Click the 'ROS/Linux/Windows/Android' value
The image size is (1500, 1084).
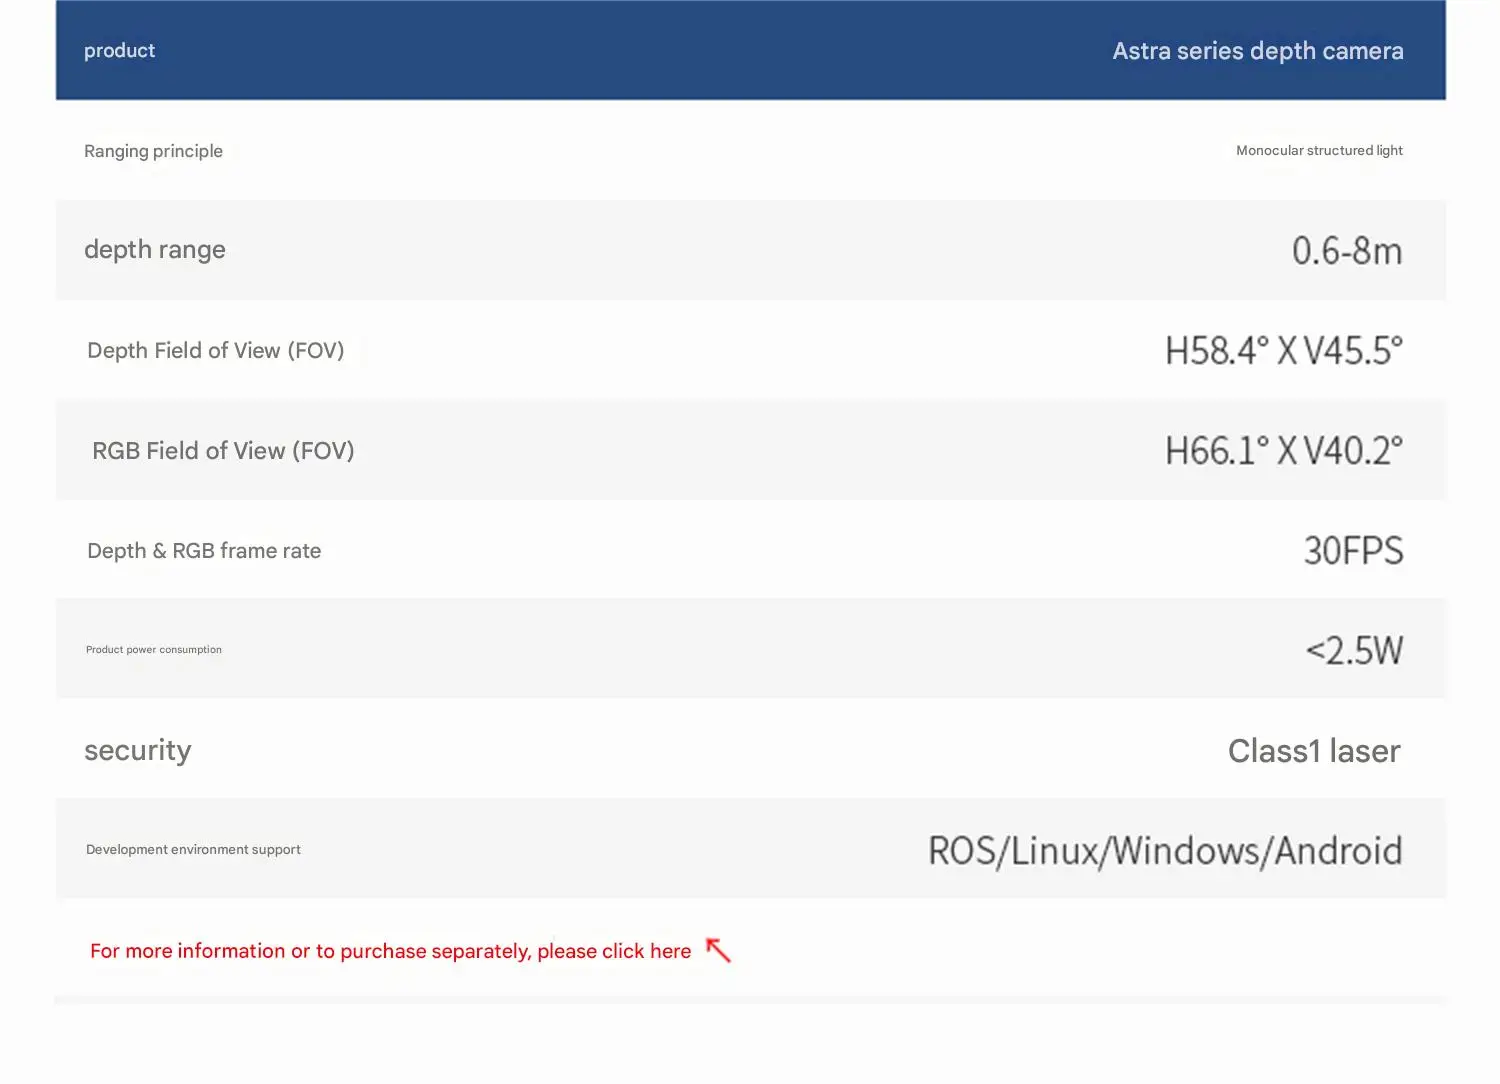1165,851
